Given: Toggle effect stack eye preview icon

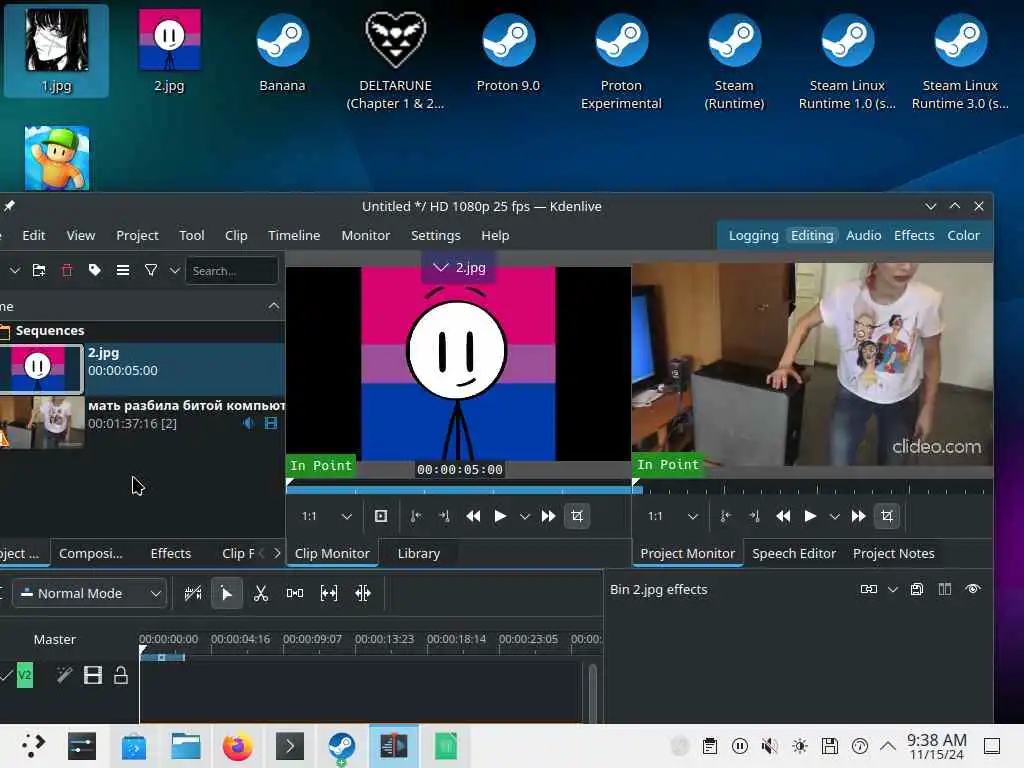Looking at the screenshot, I should pos(973,589).
